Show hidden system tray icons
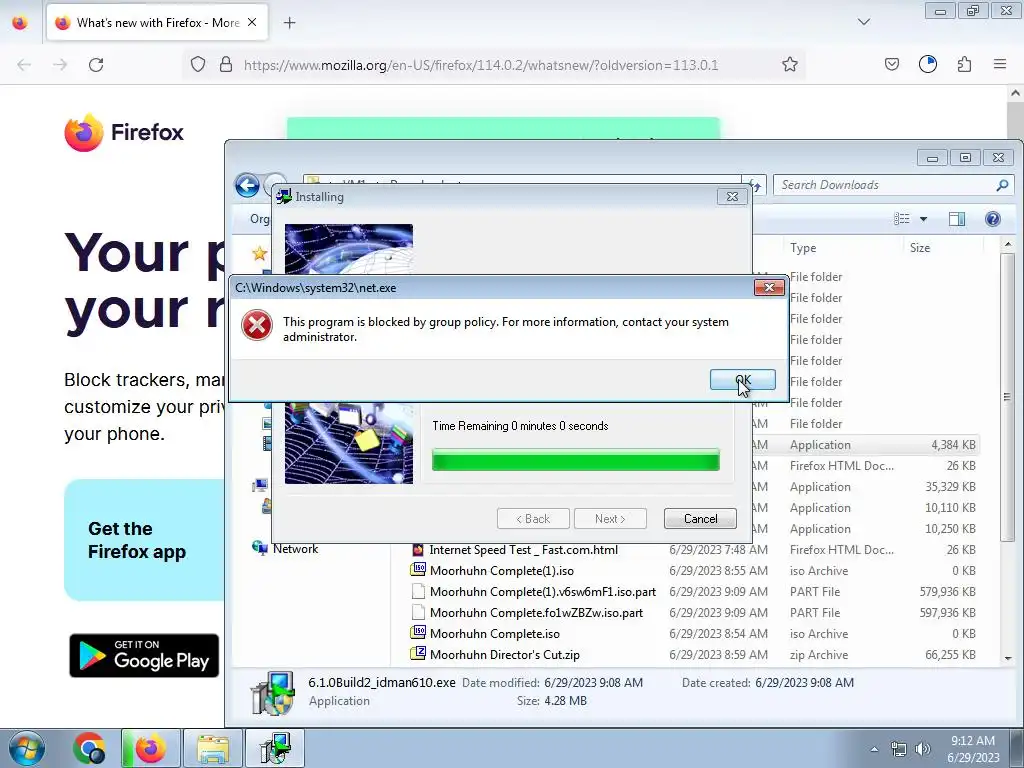The width and height of the screenshot is (1024, 768). pos(874,750)
